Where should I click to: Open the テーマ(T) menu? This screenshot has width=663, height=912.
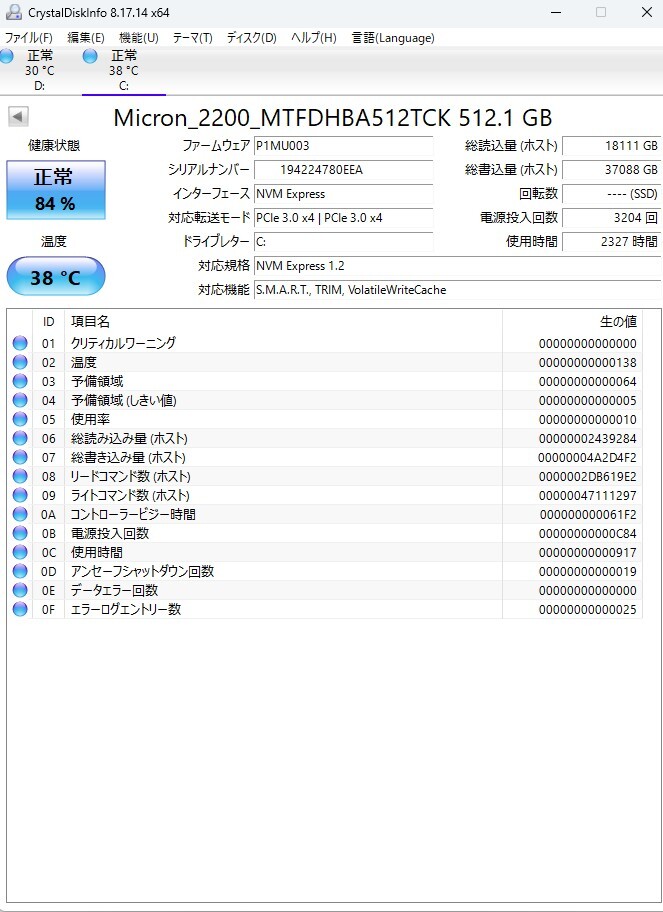193,38
